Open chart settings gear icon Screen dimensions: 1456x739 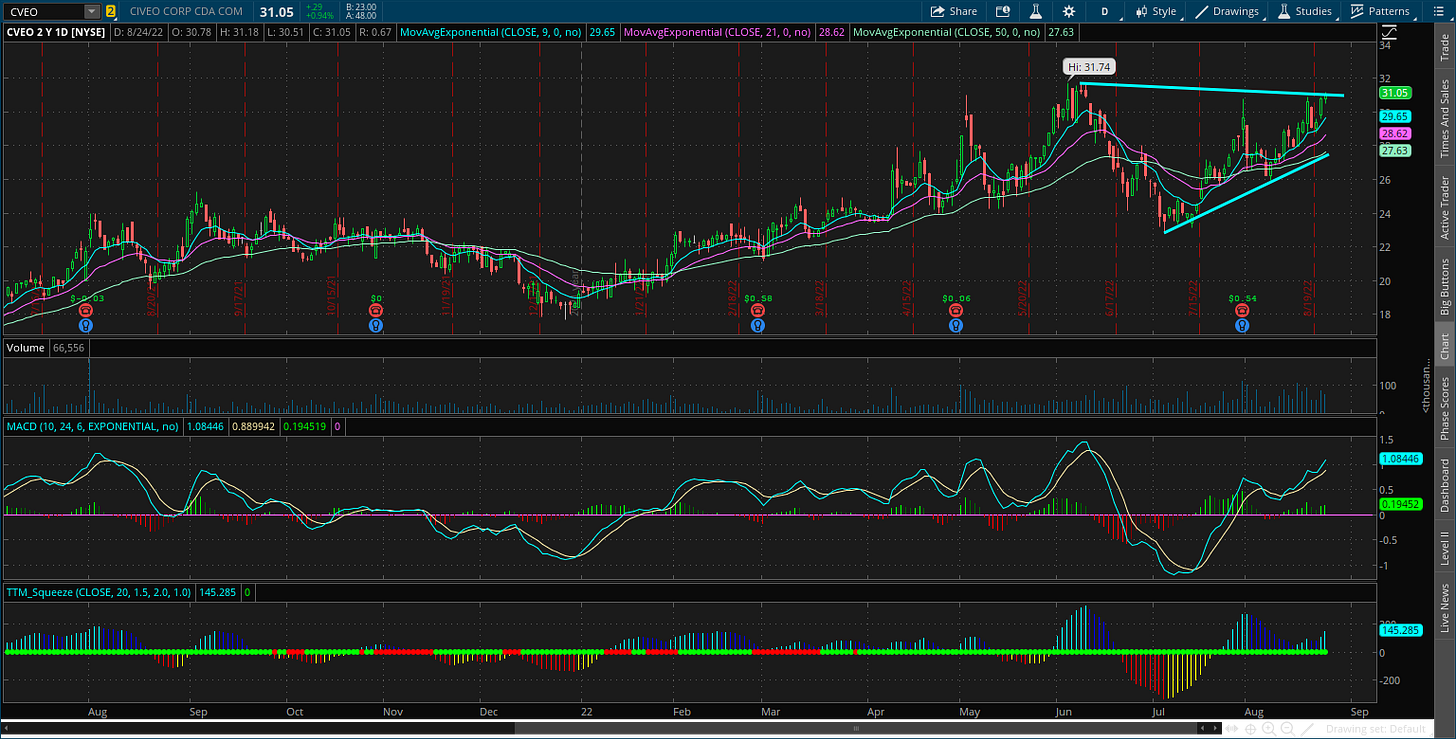pyautogui.click(x=1069, y=12)
